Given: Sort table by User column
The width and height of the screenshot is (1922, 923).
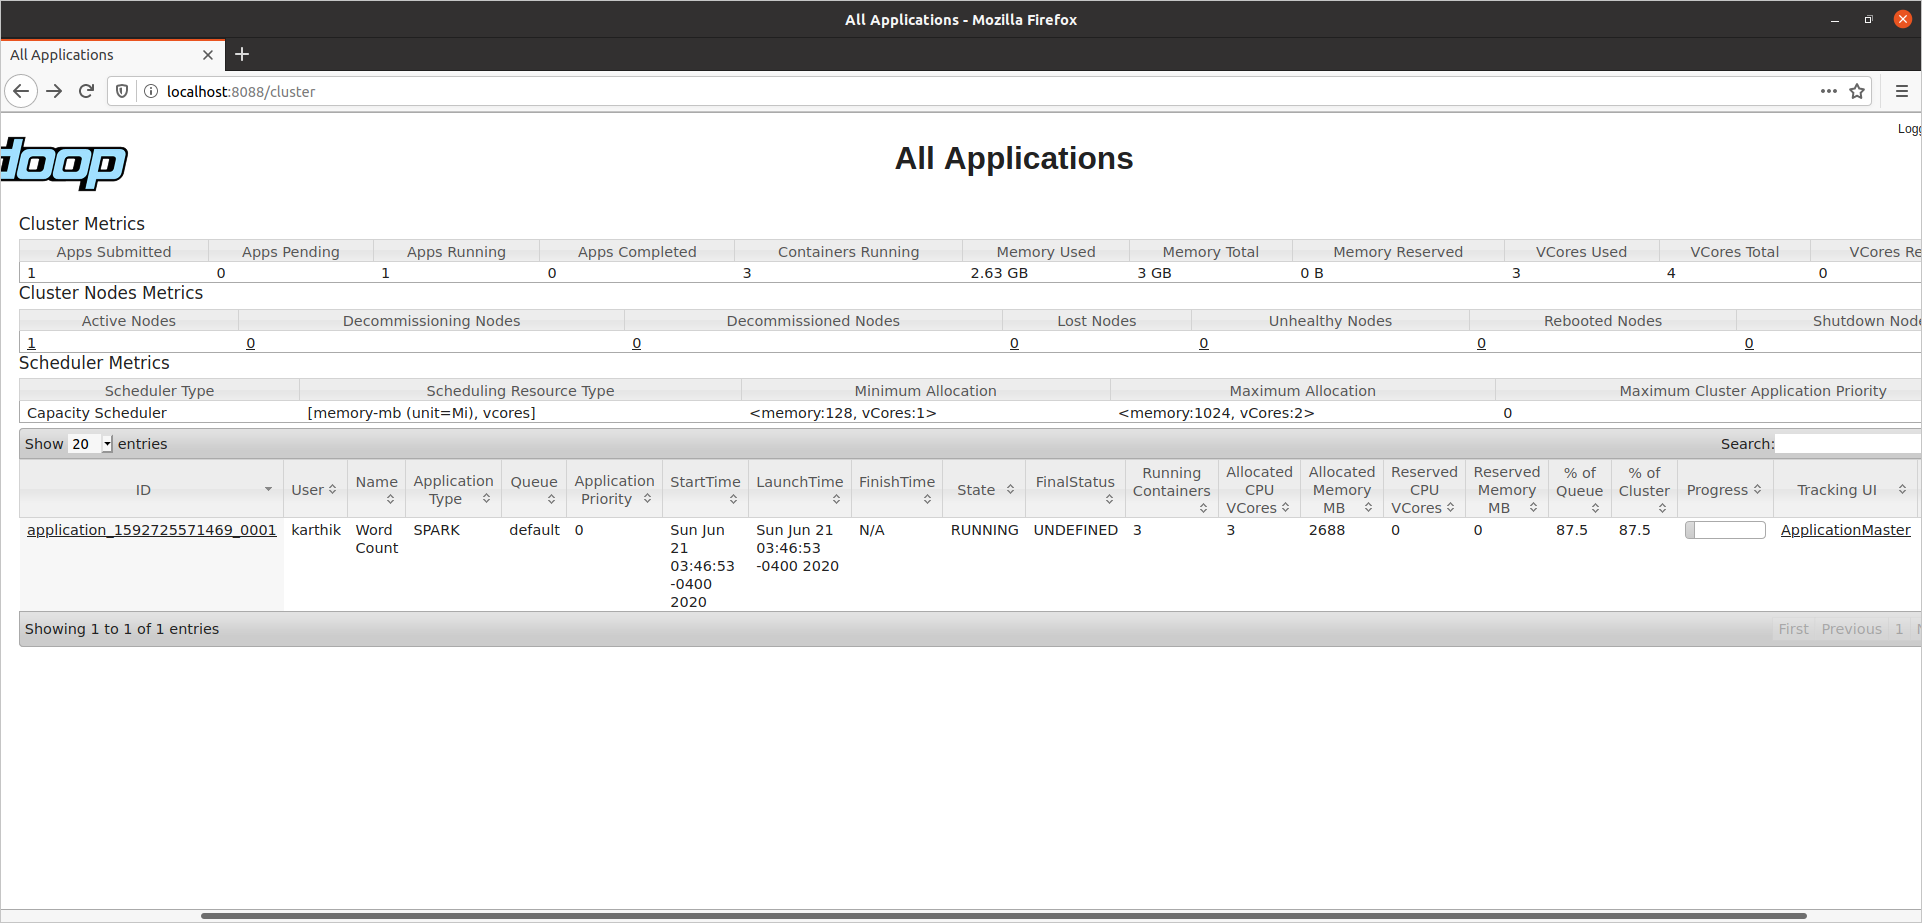Looking at the screenshot, I should (314, 490).
